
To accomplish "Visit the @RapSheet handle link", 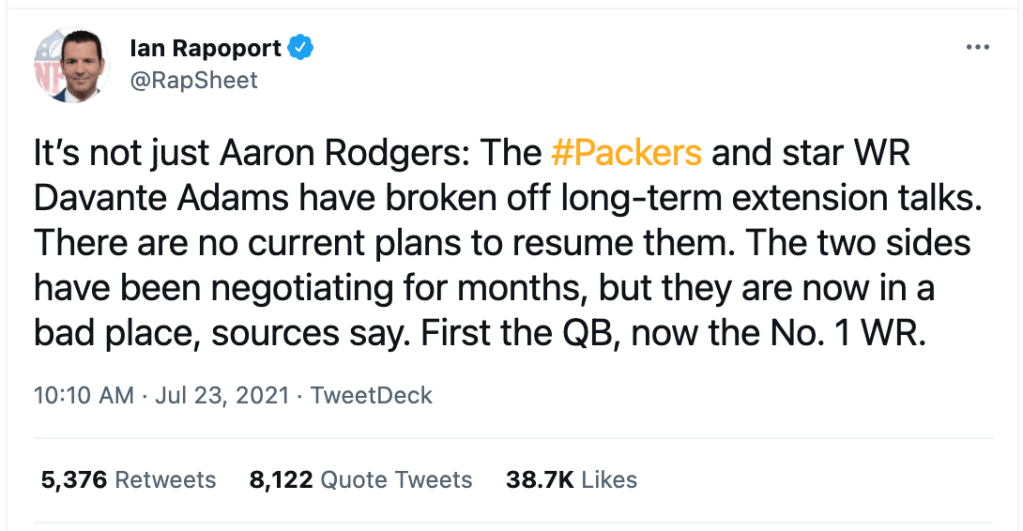I will tap(194, 80).
